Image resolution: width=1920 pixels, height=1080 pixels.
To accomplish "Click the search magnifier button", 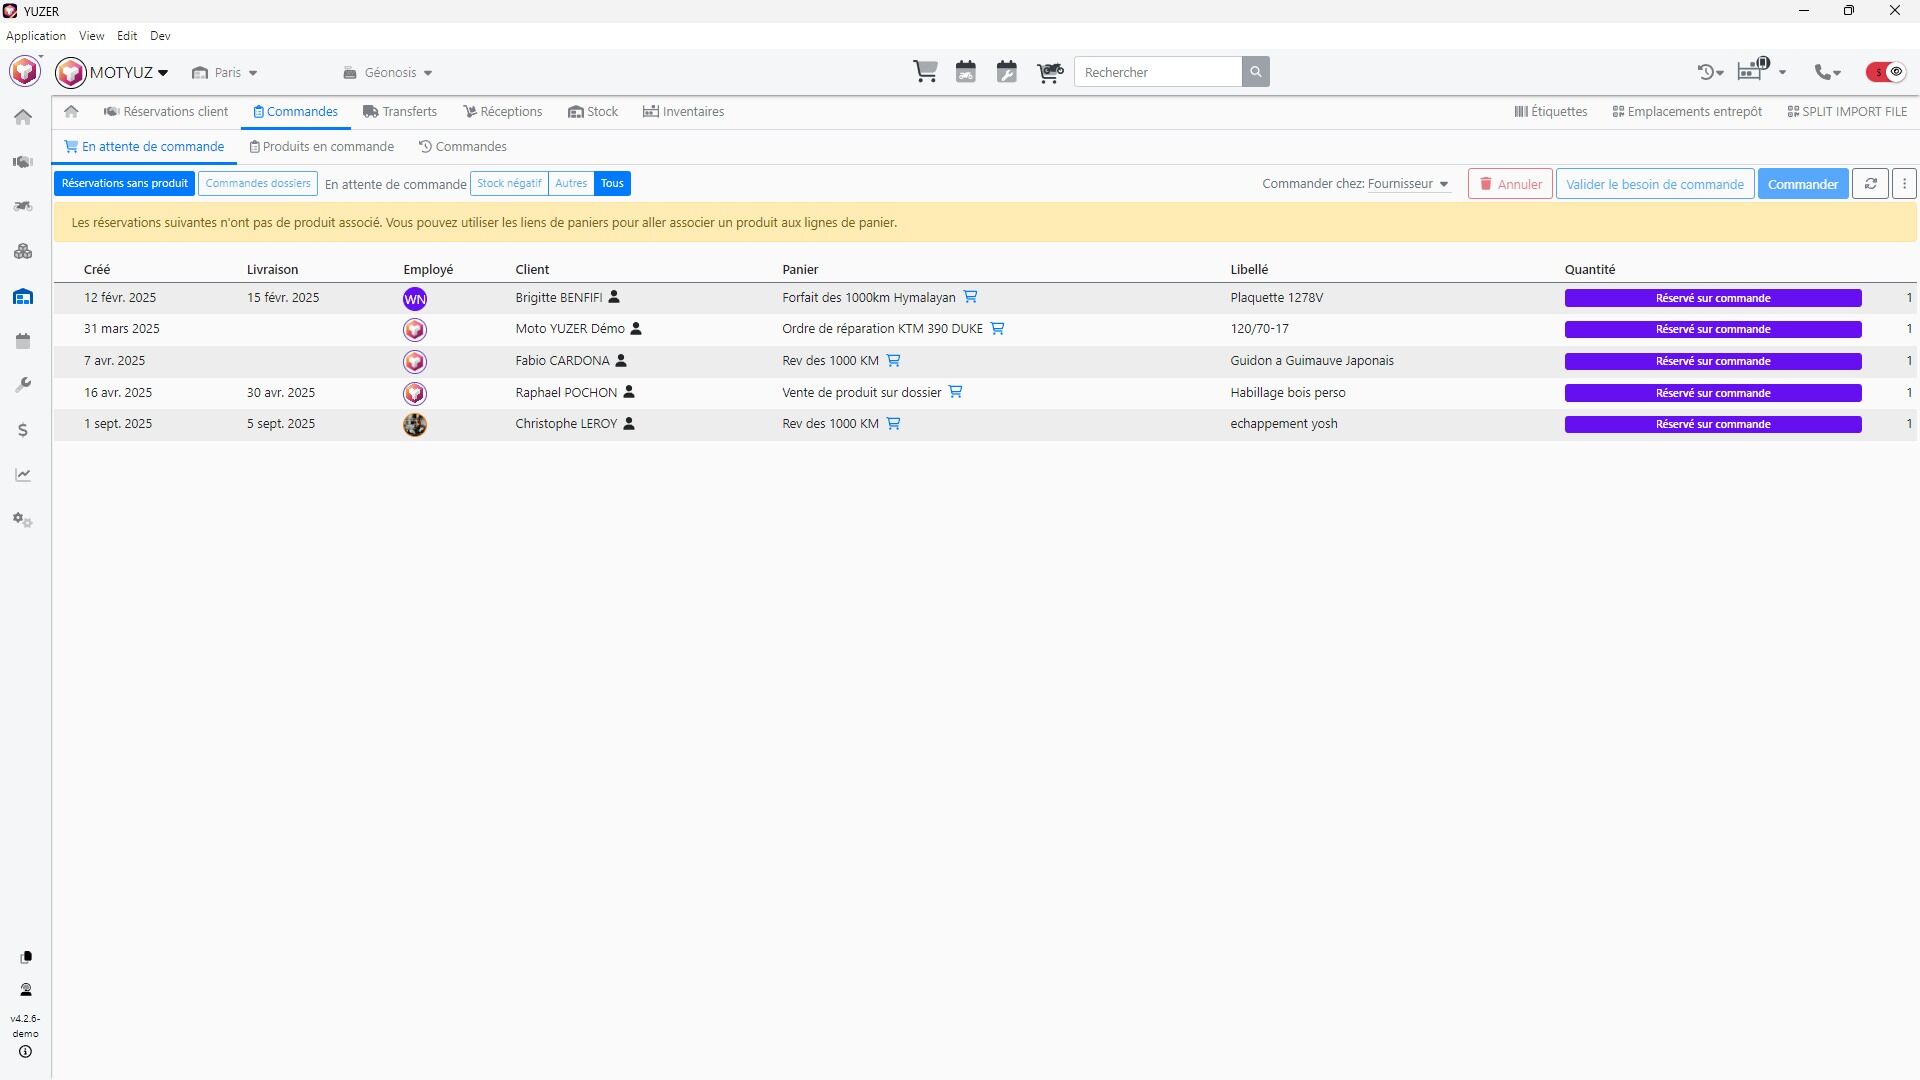I will (1256, 72).
